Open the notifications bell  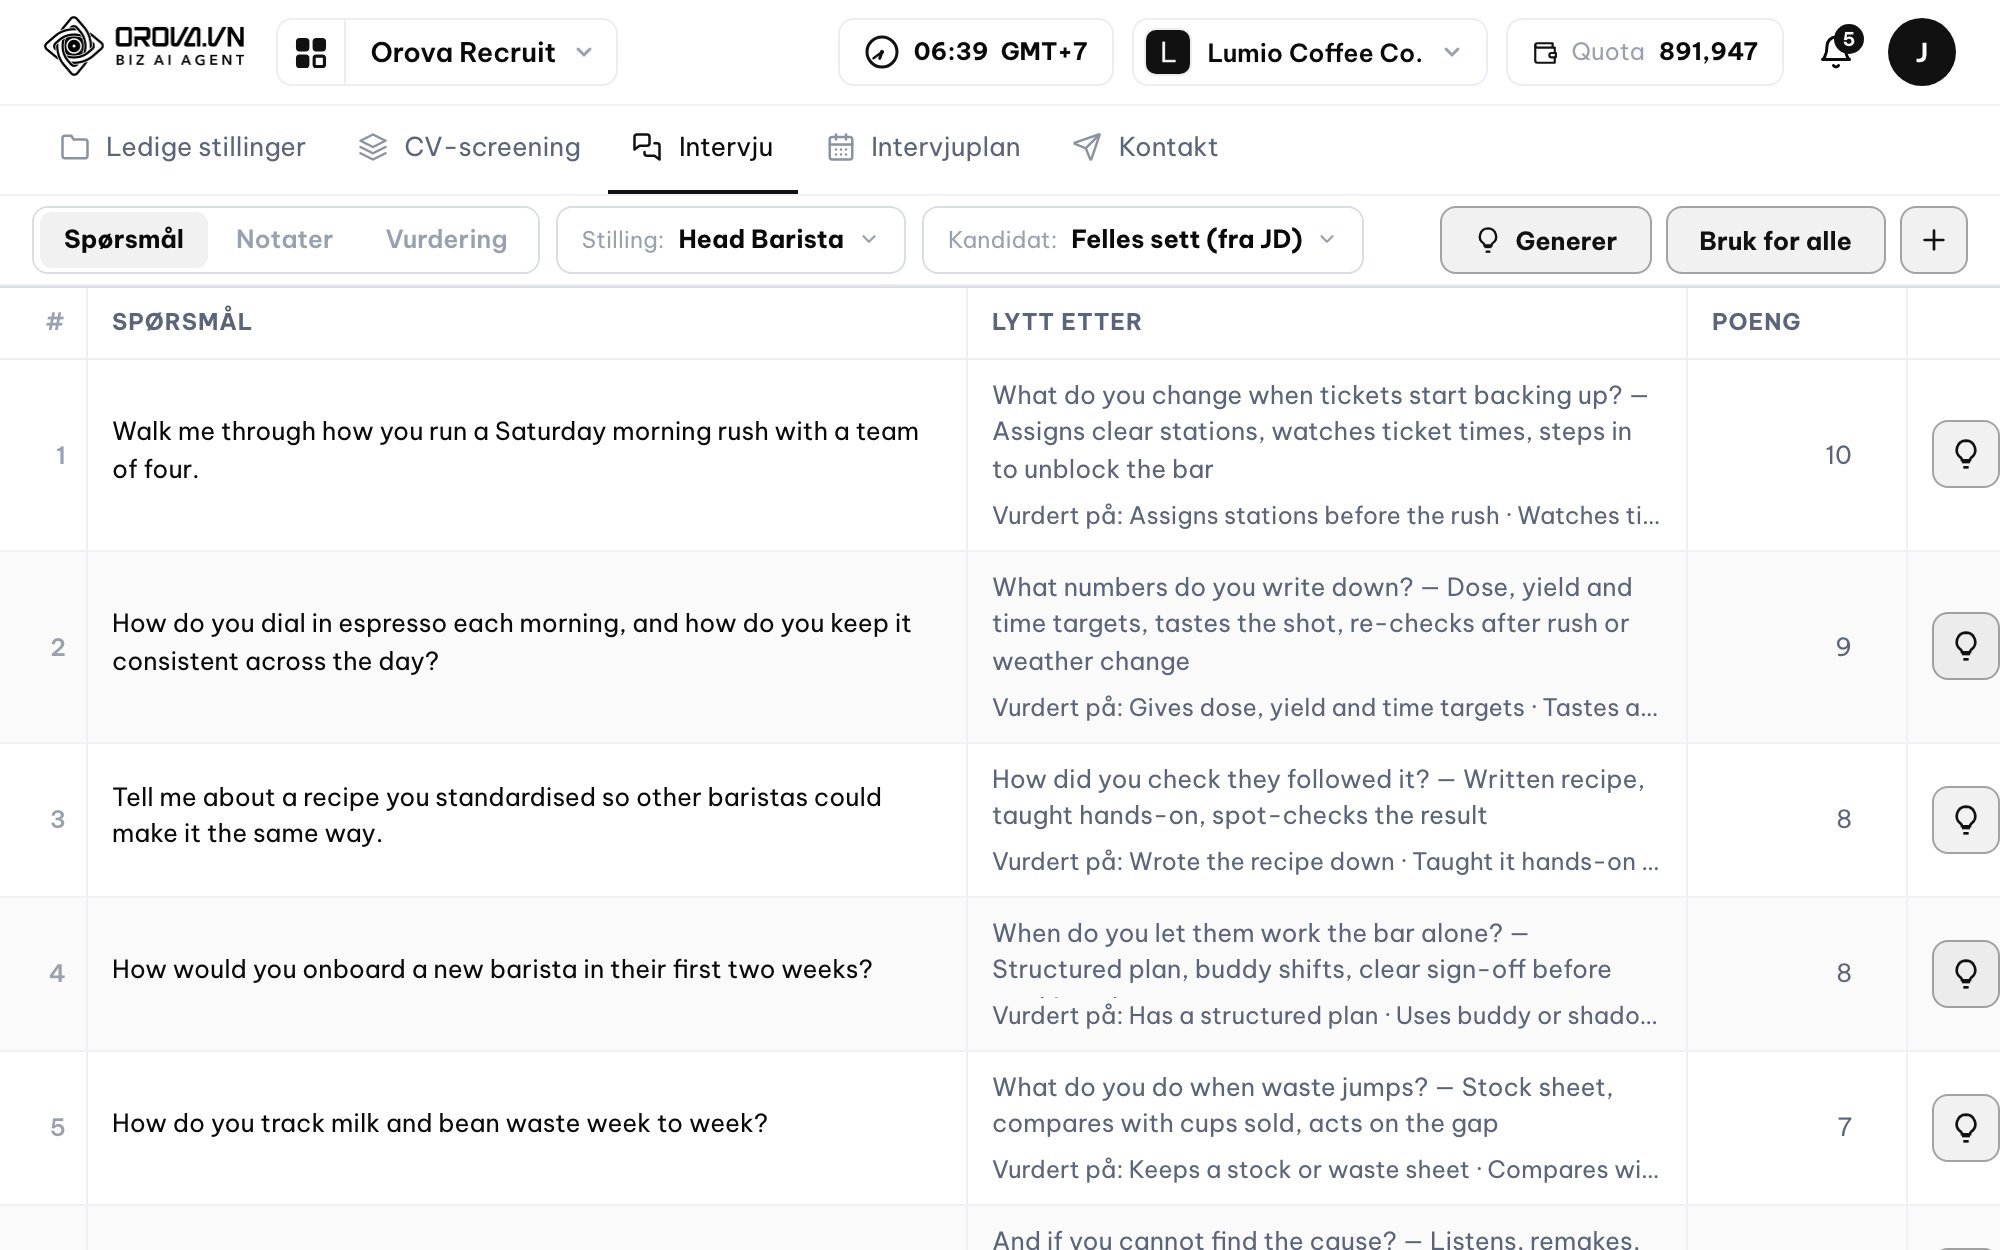point(1838,50)
